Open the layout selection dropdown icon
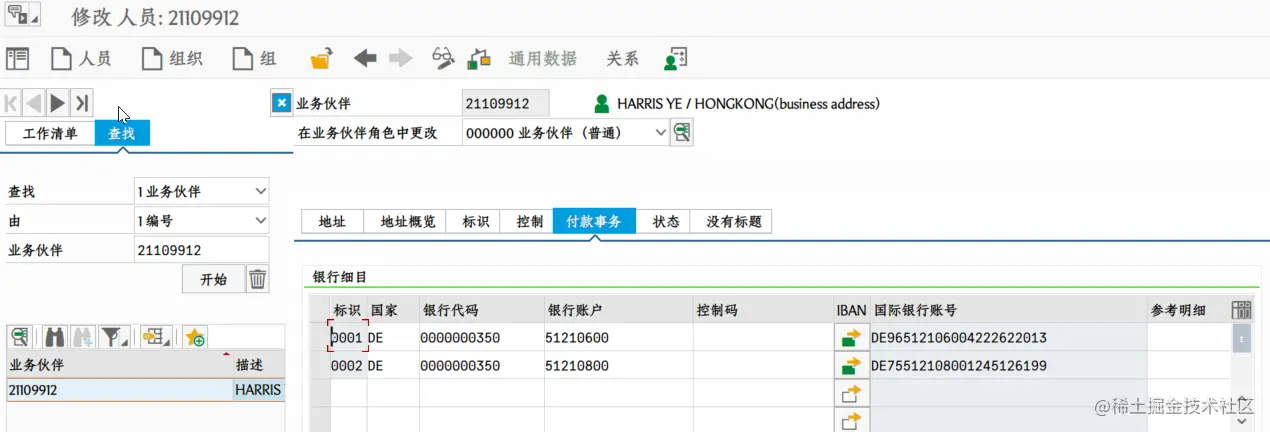 [156, 337]
